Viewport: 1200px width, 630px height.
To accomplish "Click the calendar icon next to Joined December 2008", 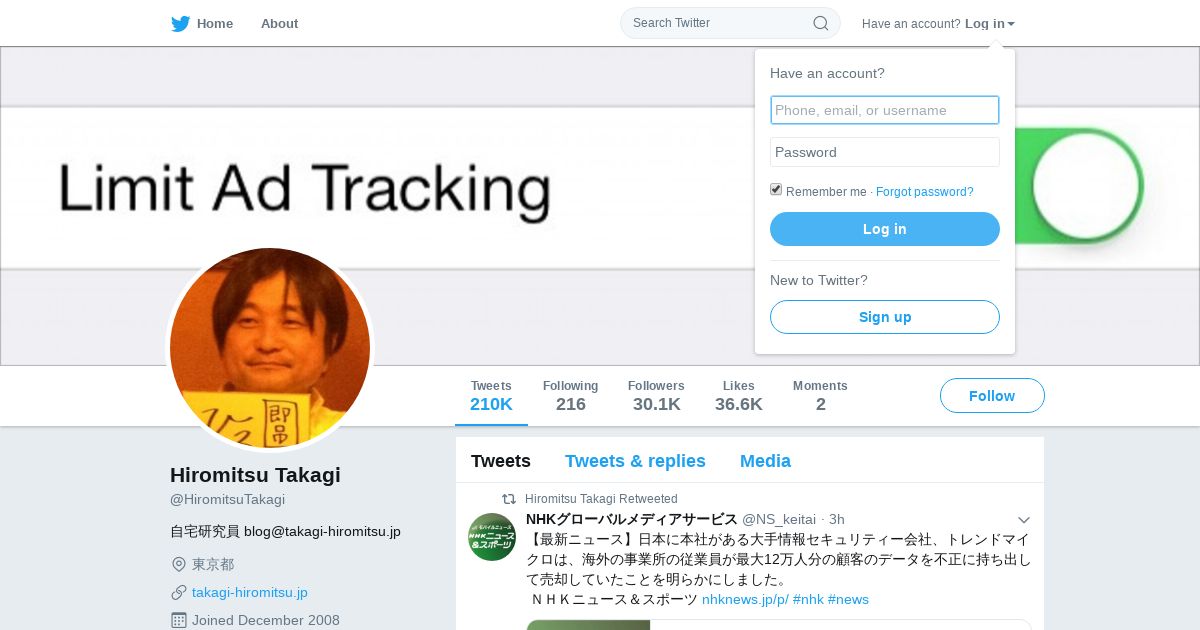I will tap(179, 620).
